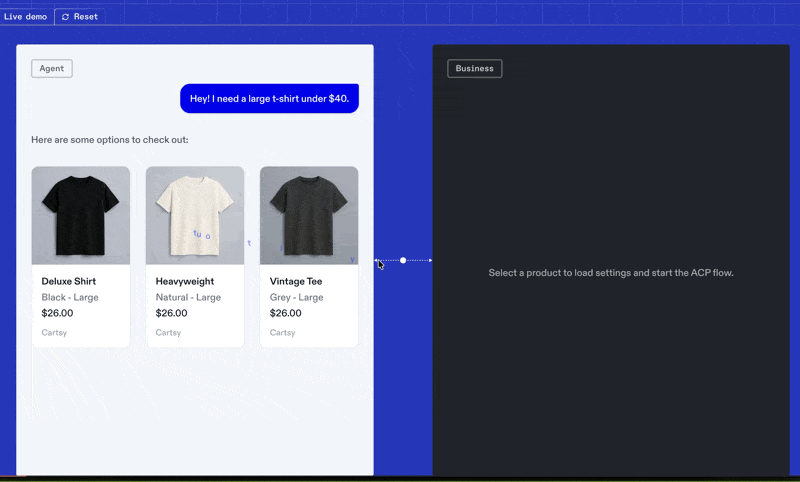Image resolution: width=800 pixels, height=482 pixels.
Task: Open the natural Heavyweight t-shirt image
Action: click(195, 215)
